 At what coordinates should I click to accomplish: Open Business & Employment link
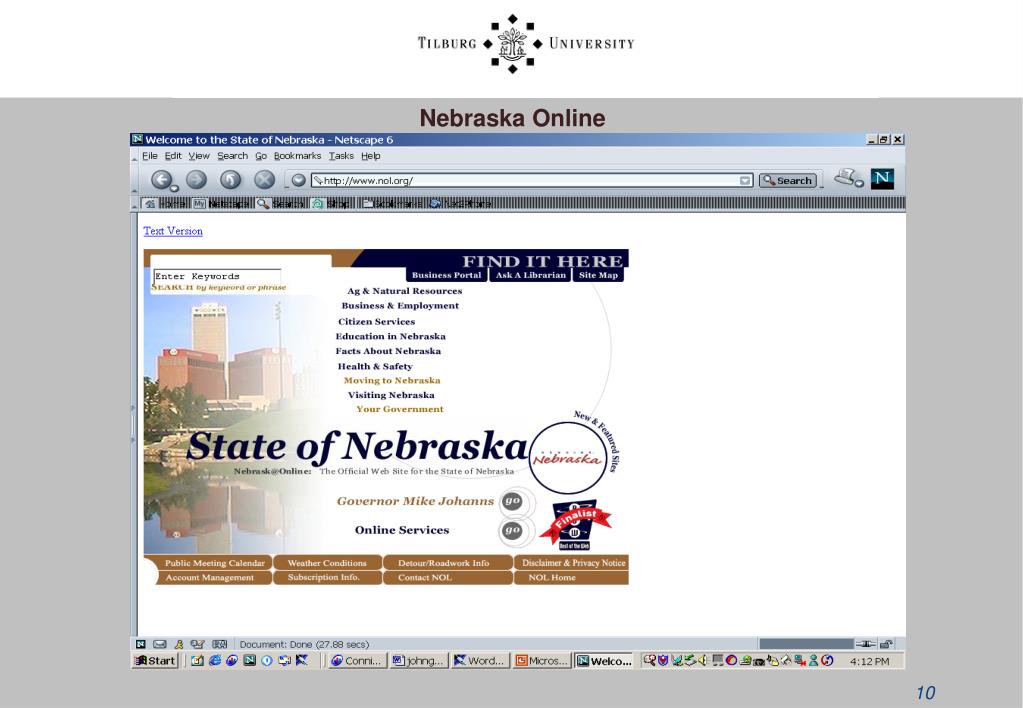[x=400, y=305]
